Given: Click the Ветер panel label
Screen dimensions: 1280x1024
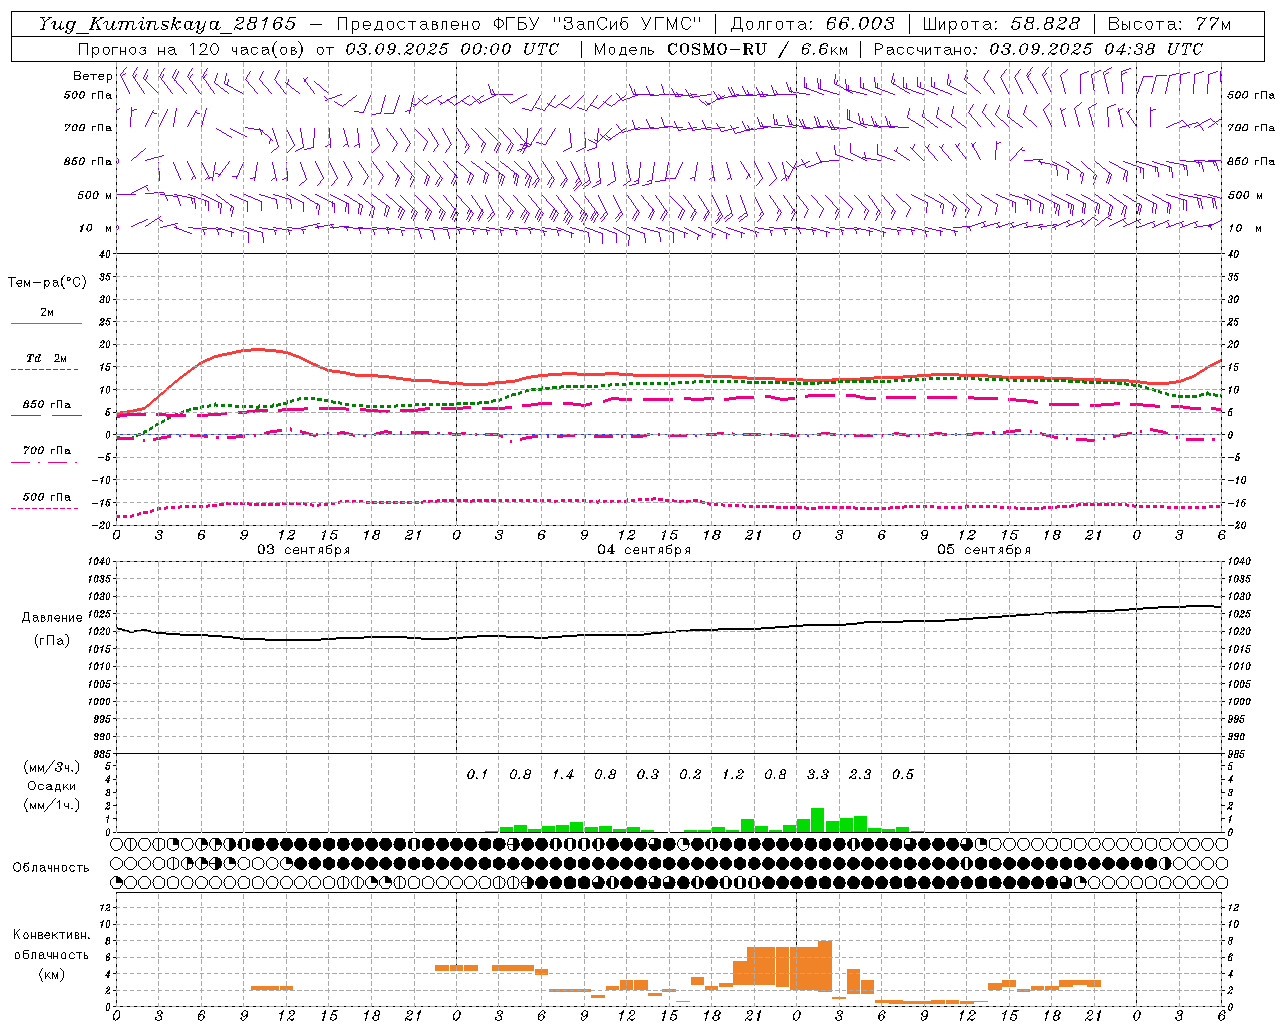Looking at the screenshot, I should [92, 76].
